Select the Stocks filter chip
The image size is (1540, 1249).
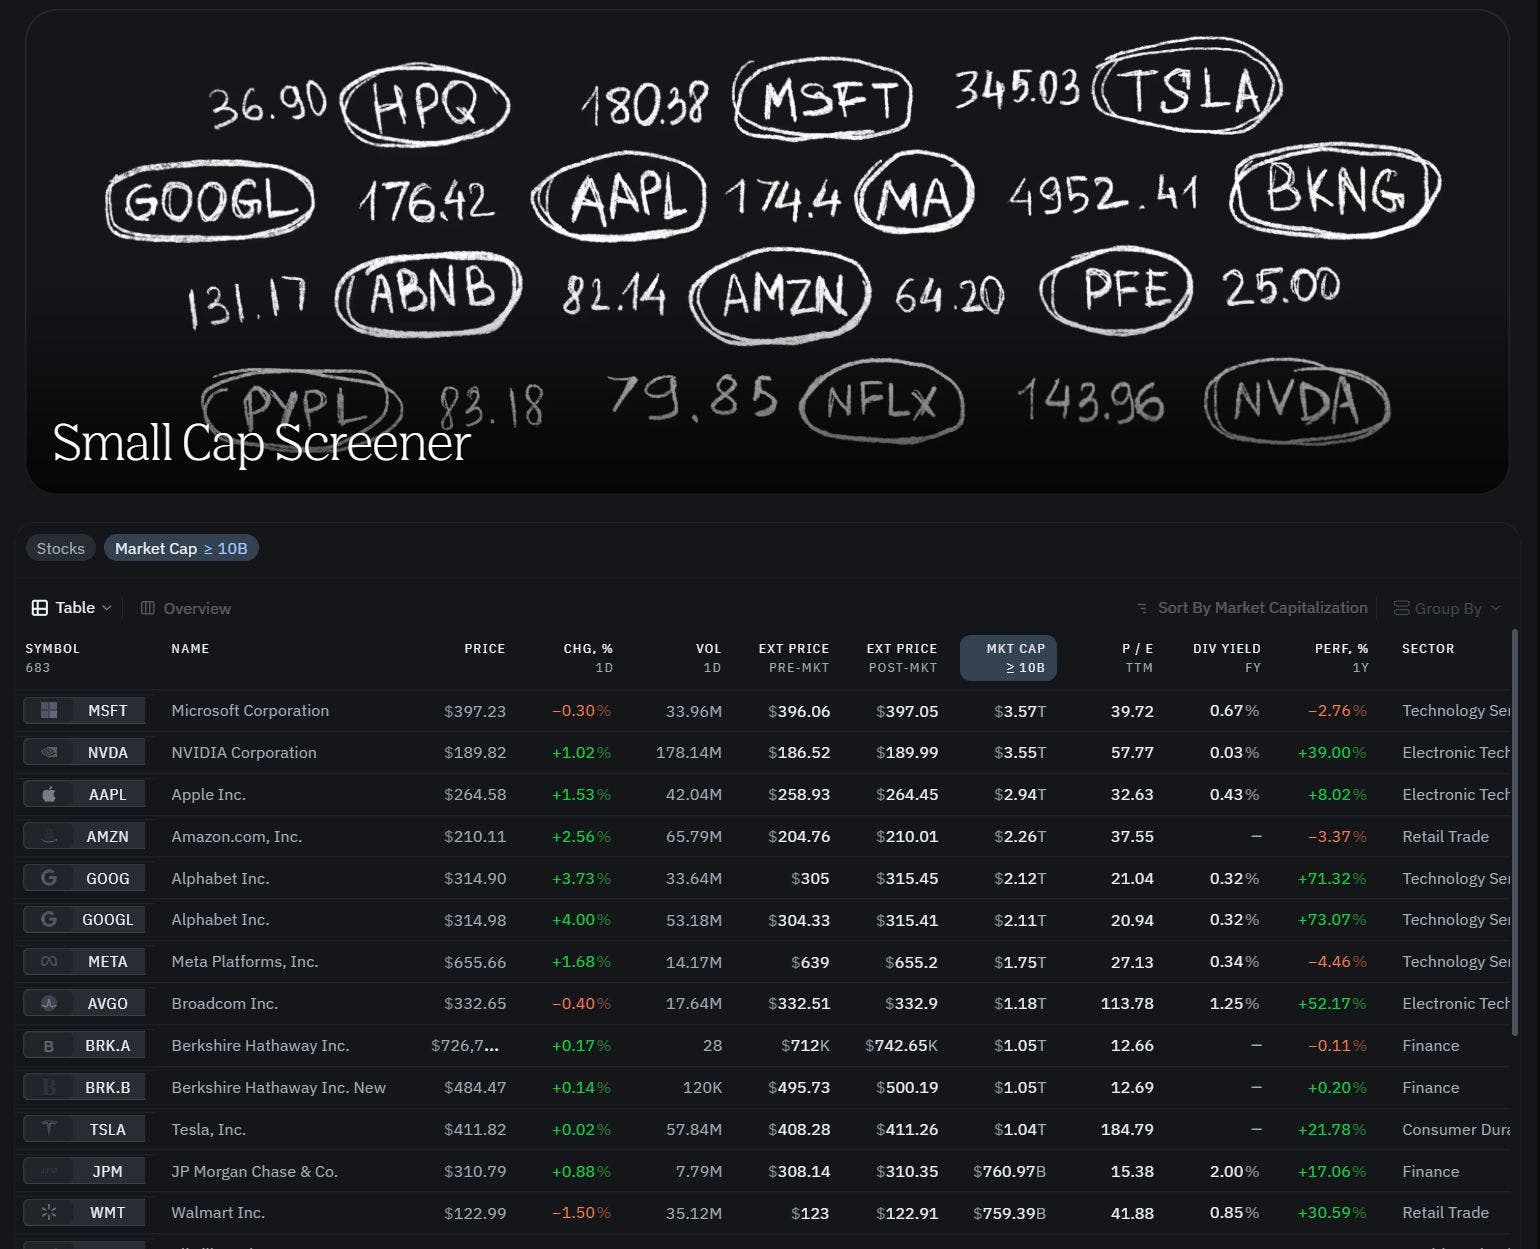pyautogui.click(x=60, y=548)
